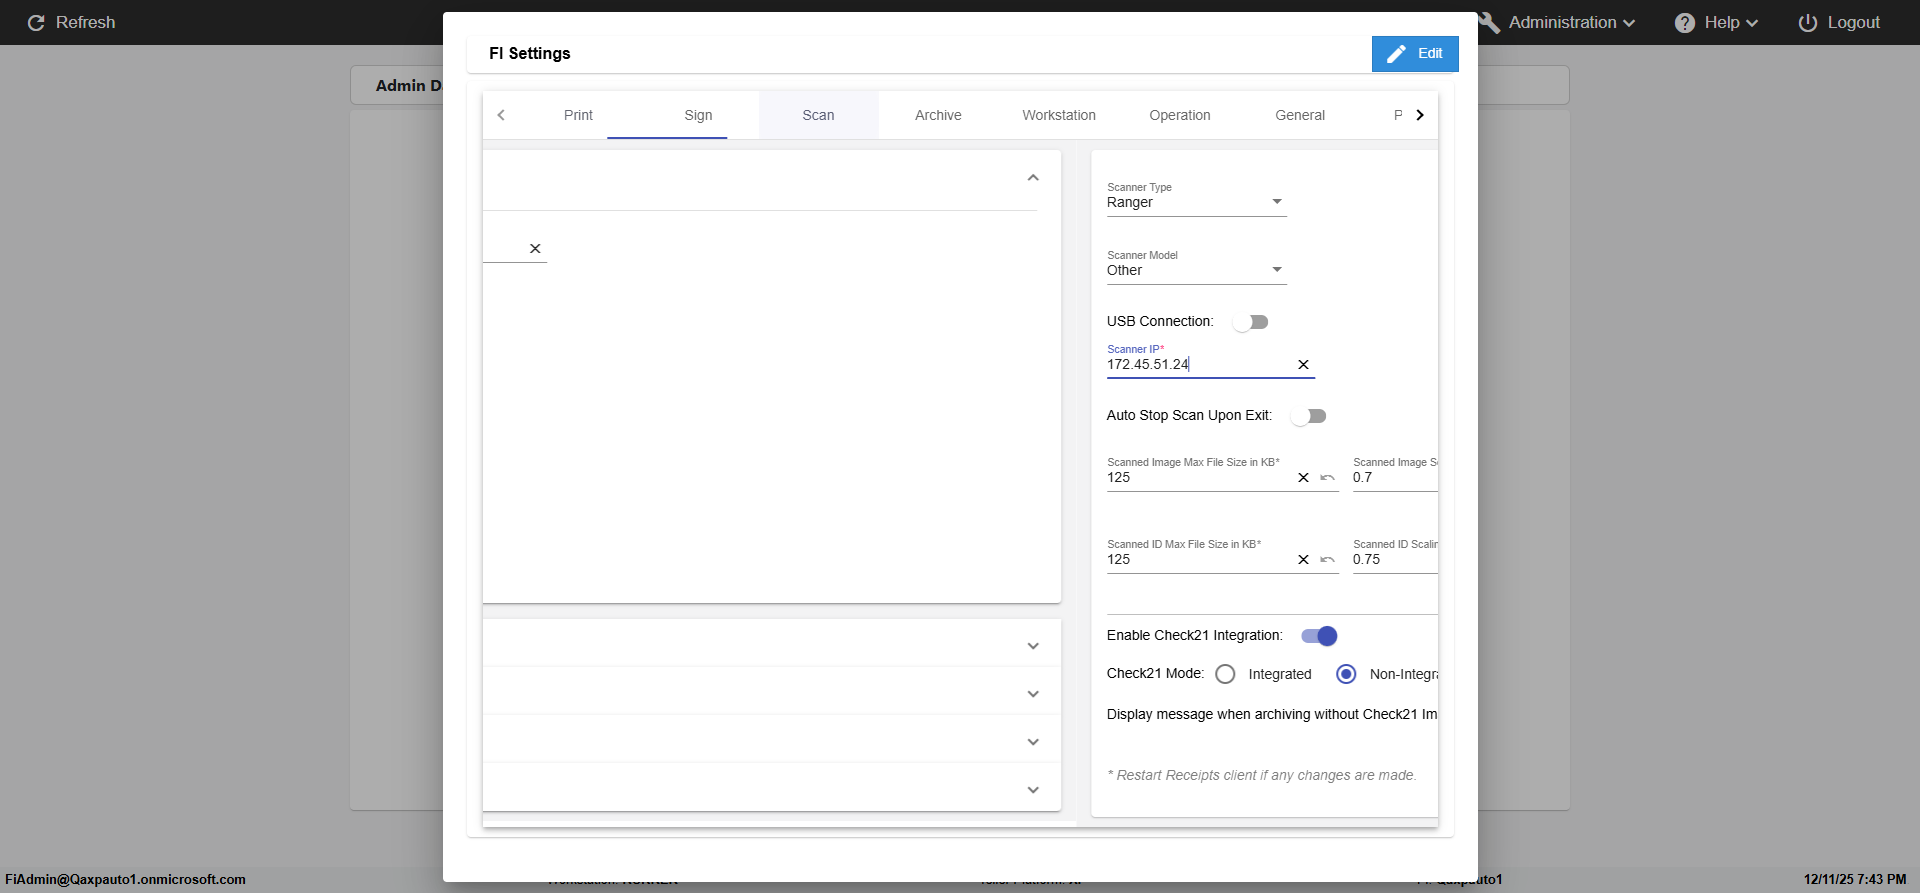Viewport: 1920px width, 893px height.
Task: Toggle the USB Connection switch
Action: coord(1250,322)
